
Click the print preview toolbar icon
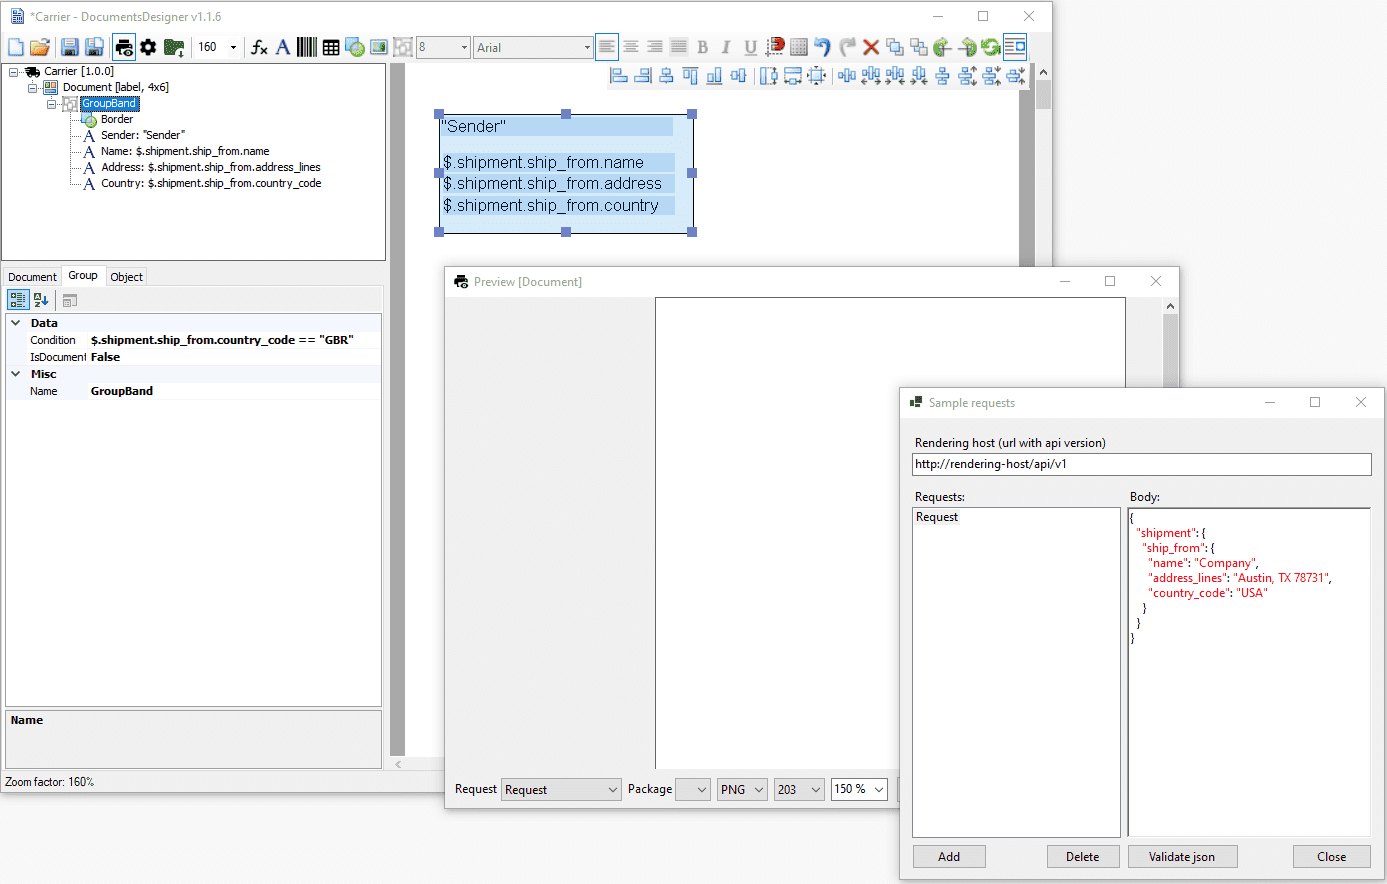[x=124, y=47]
